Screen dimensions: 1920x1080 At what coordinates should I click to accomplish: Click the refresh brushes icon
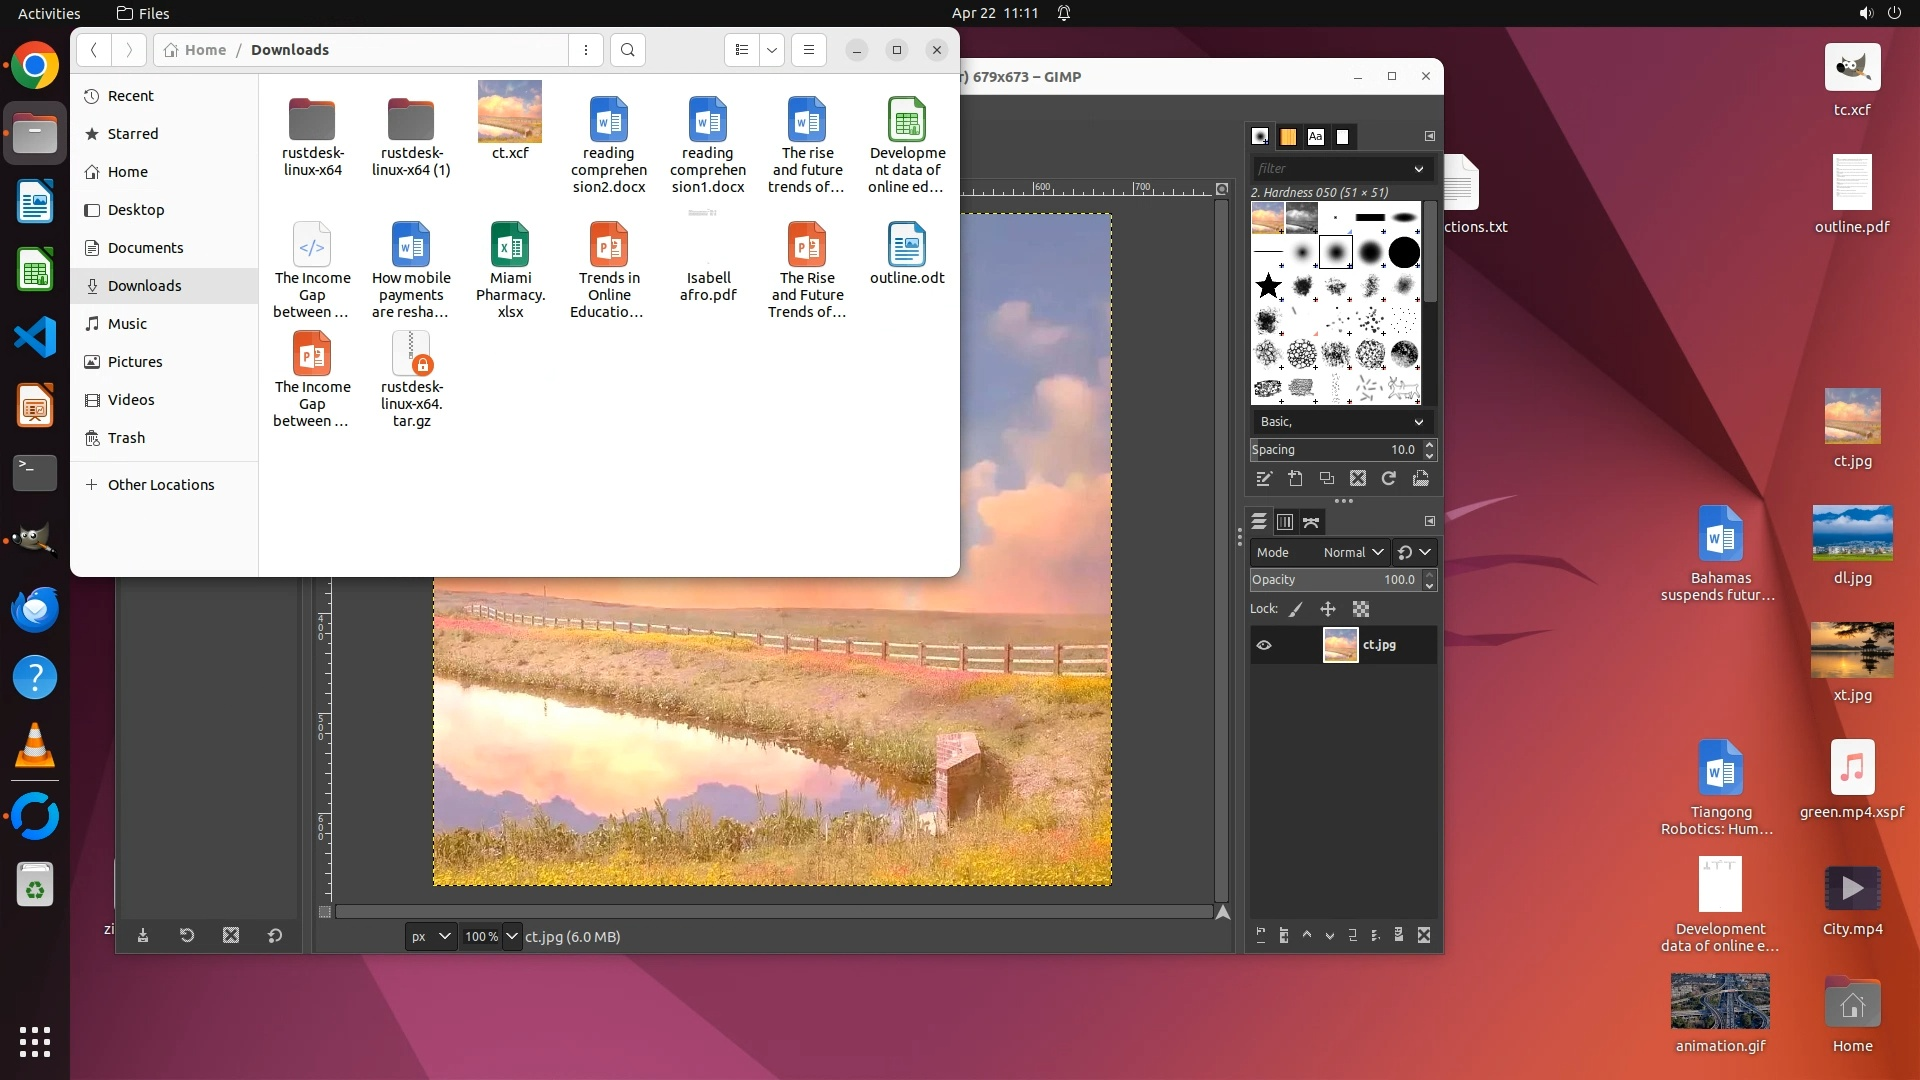(x=1389, y=479)
